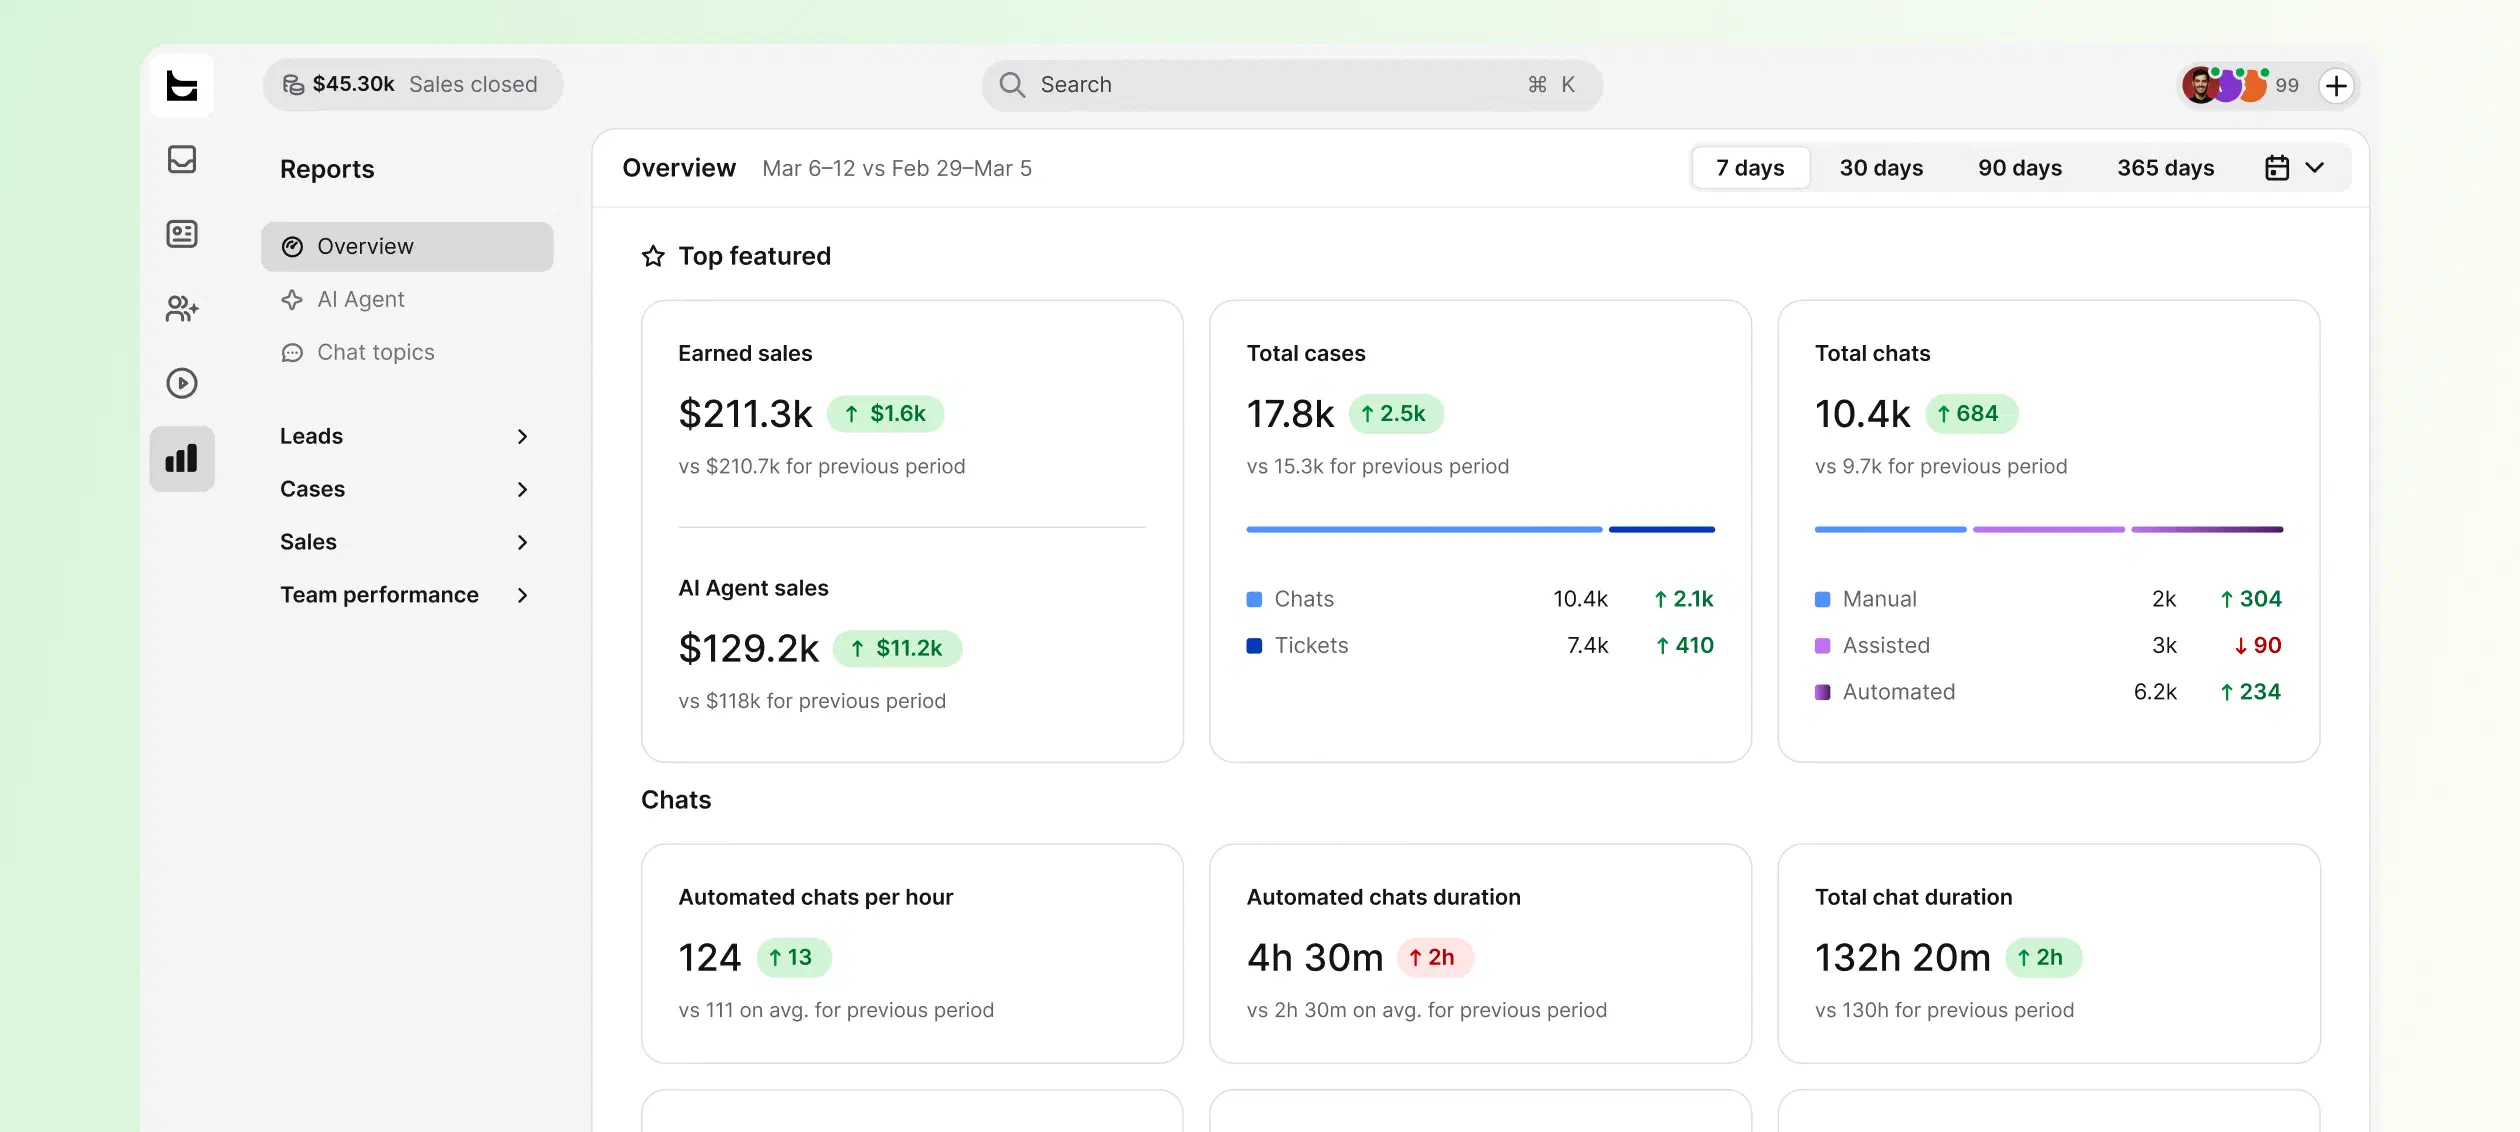Select the Reports bar chart icon
This screenshot has width=2520, height=1132.
182,459
